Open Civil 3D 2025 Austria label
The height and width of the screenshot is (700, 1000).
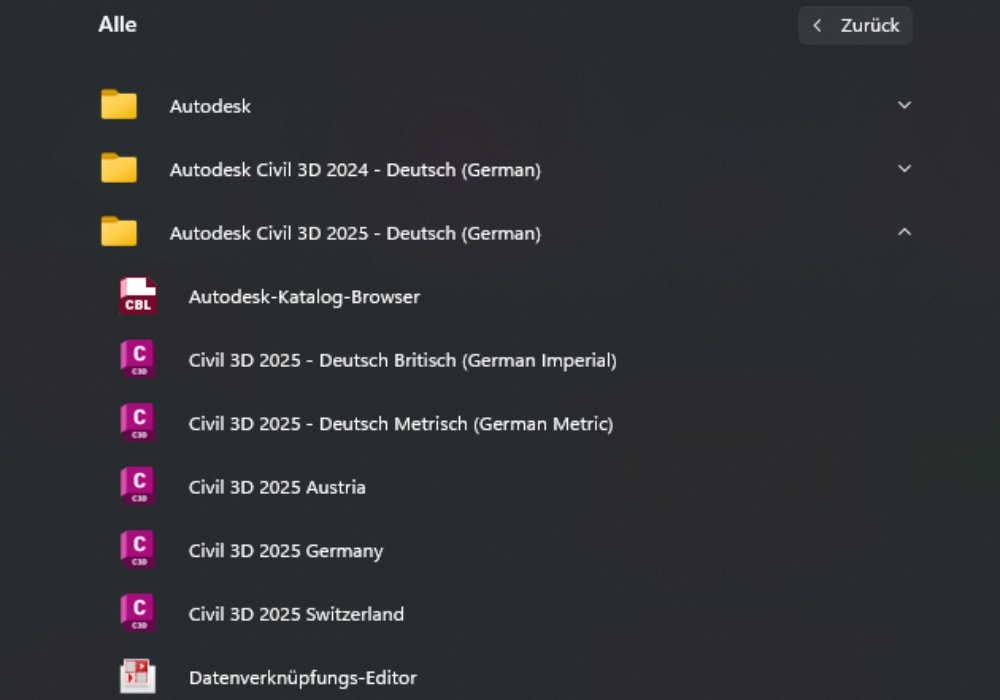coord(277,487)
